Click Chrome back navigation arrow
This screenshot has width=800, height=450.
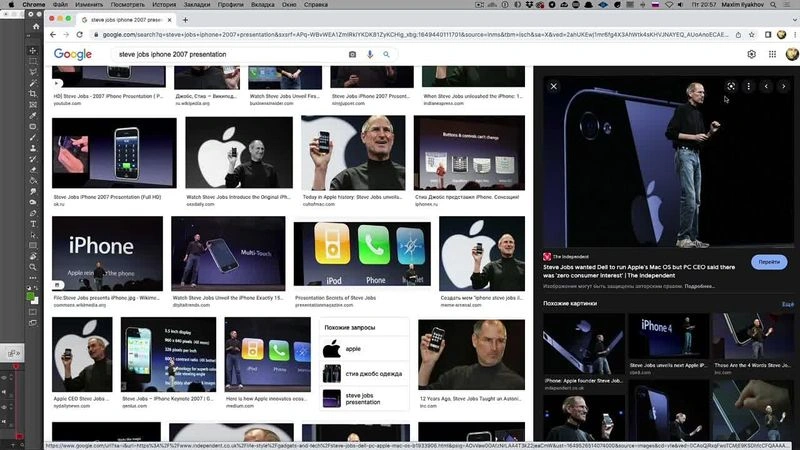(53, 35)
